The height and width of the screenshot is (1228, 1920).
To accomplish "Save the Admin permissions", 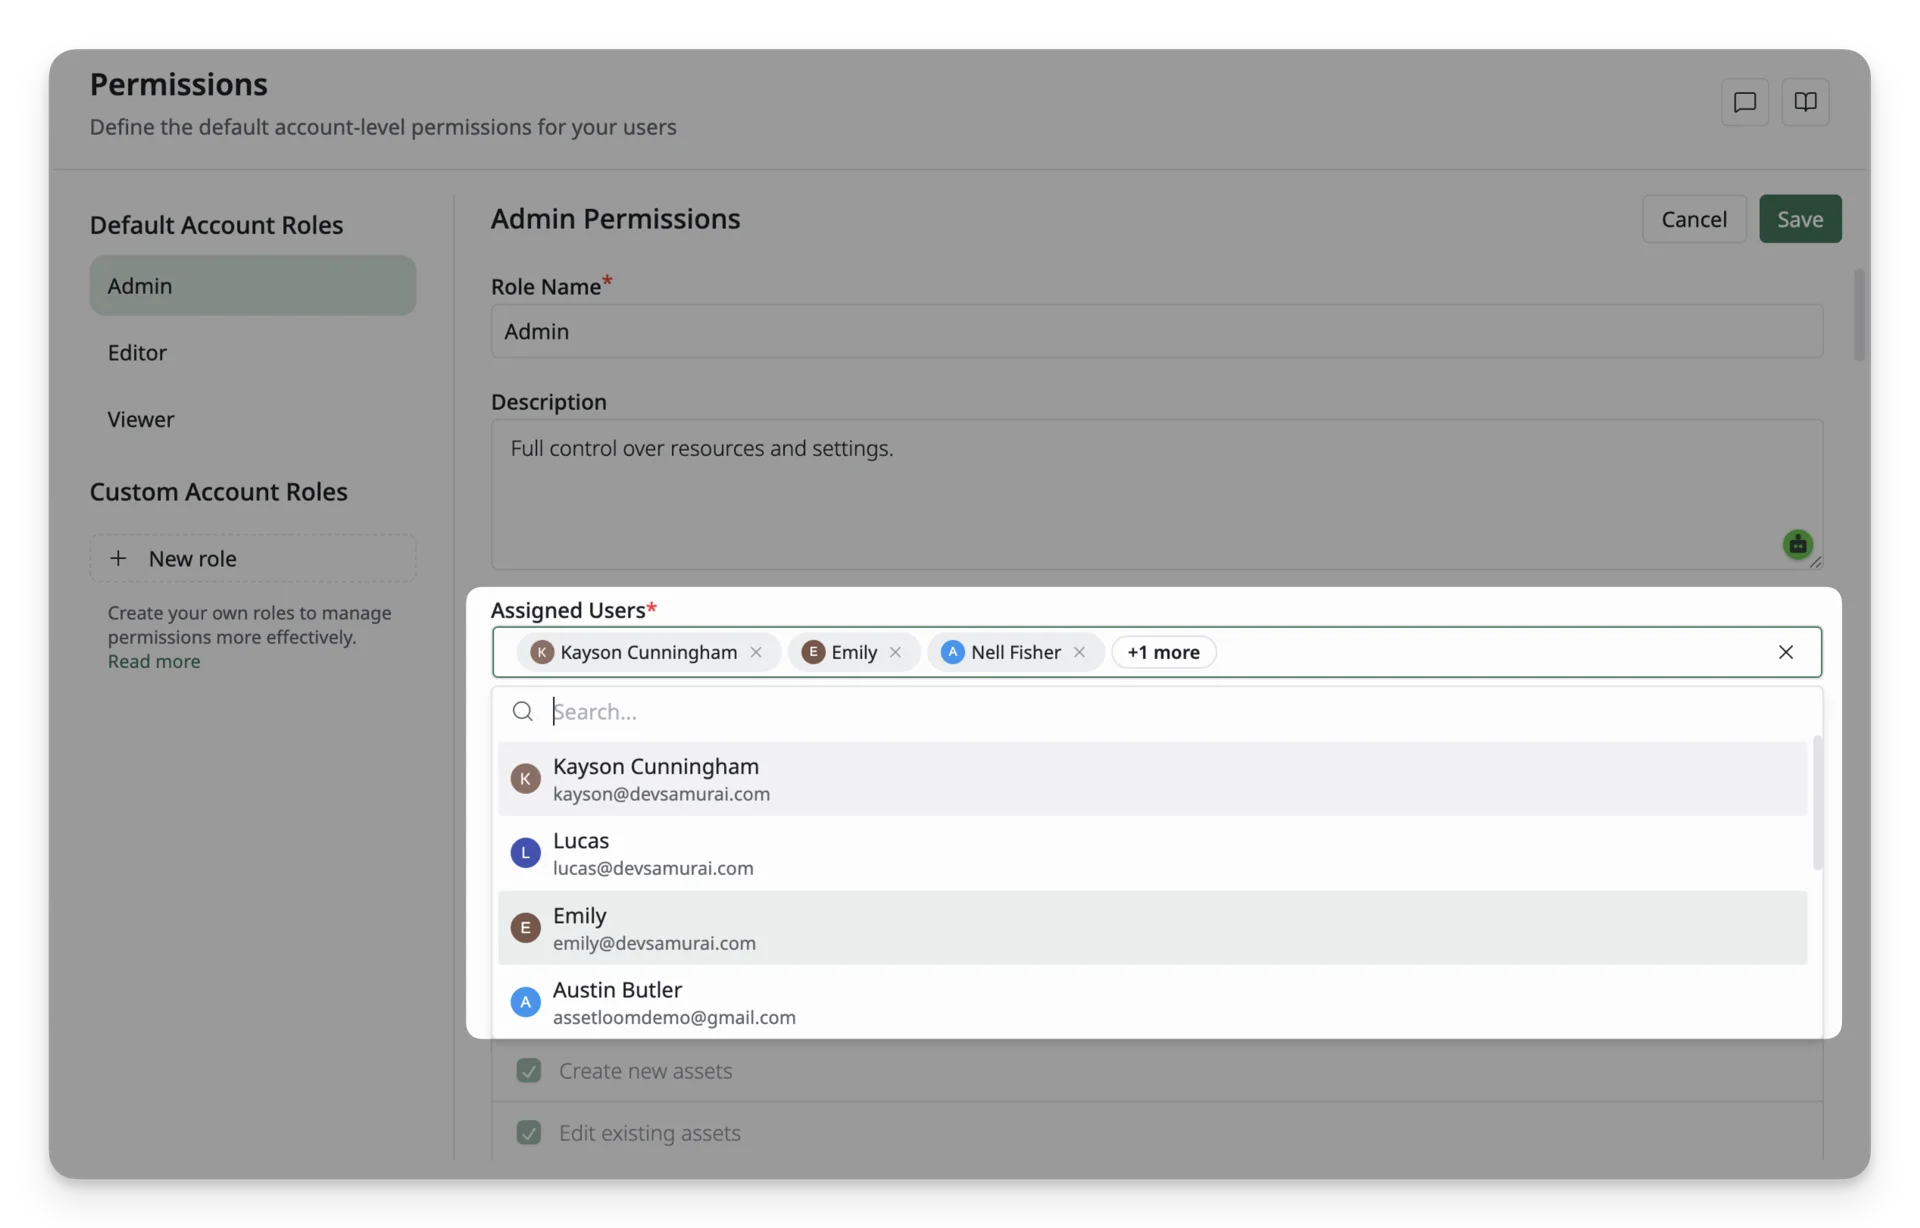I will (1800, 219).
